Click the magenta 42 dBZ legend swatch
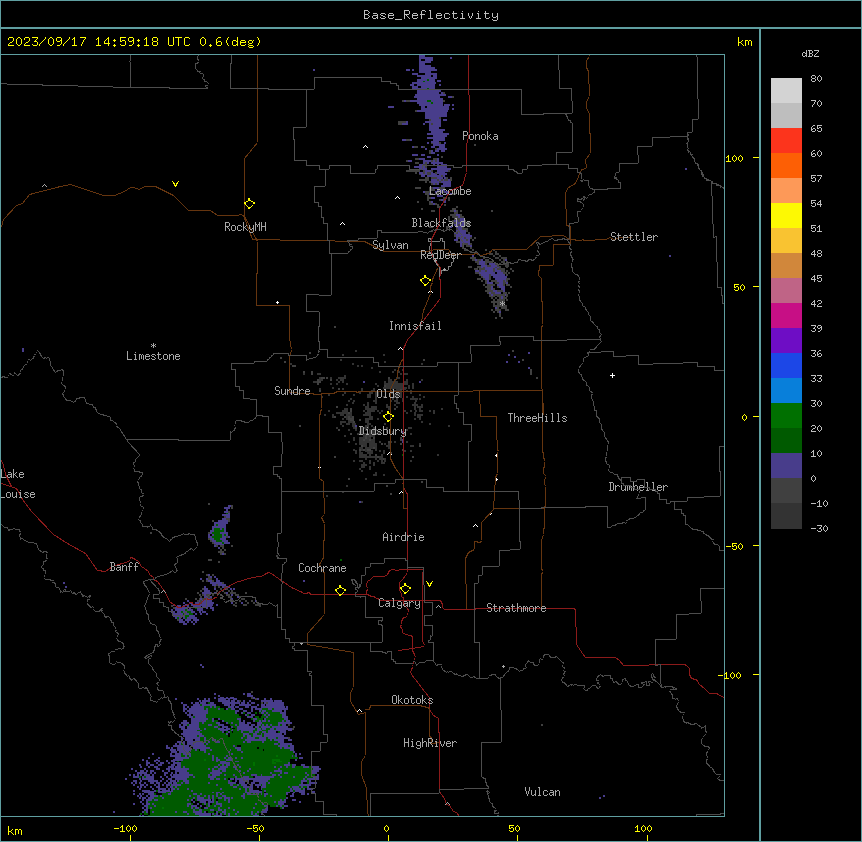Image resolution: width=862 pixels, height=842 pixels. pyautogui.click(x=786, y=315)
